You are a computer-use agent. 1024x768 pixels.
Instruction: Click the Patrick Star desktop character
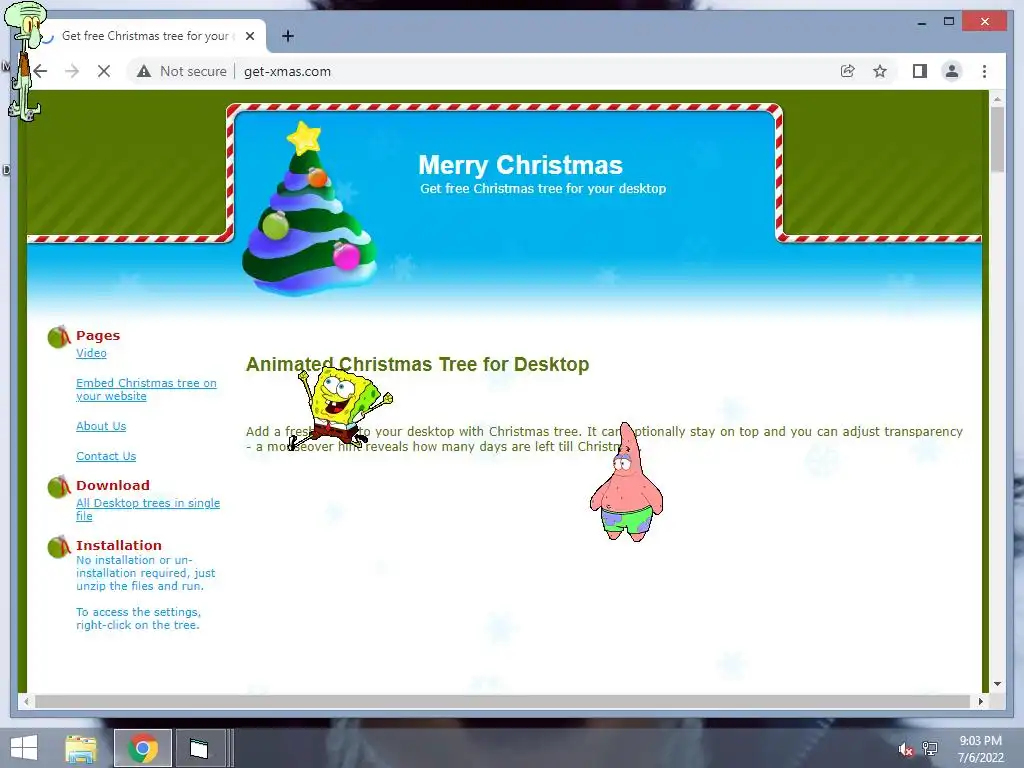(626, 483)
